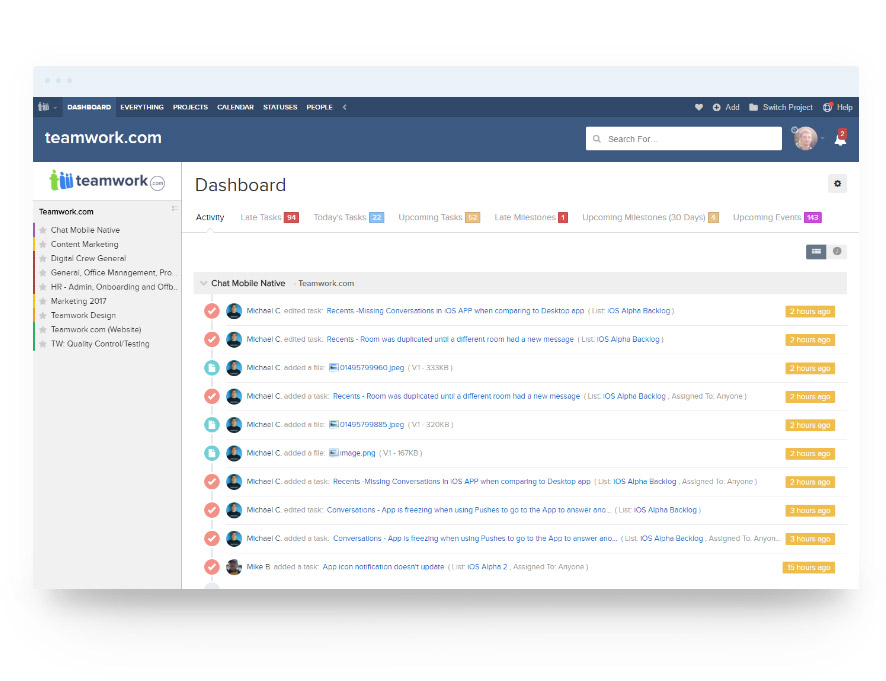
Task: Star the Marketing 2017 project
Action: pyautogui.click(x=43, y=301)
